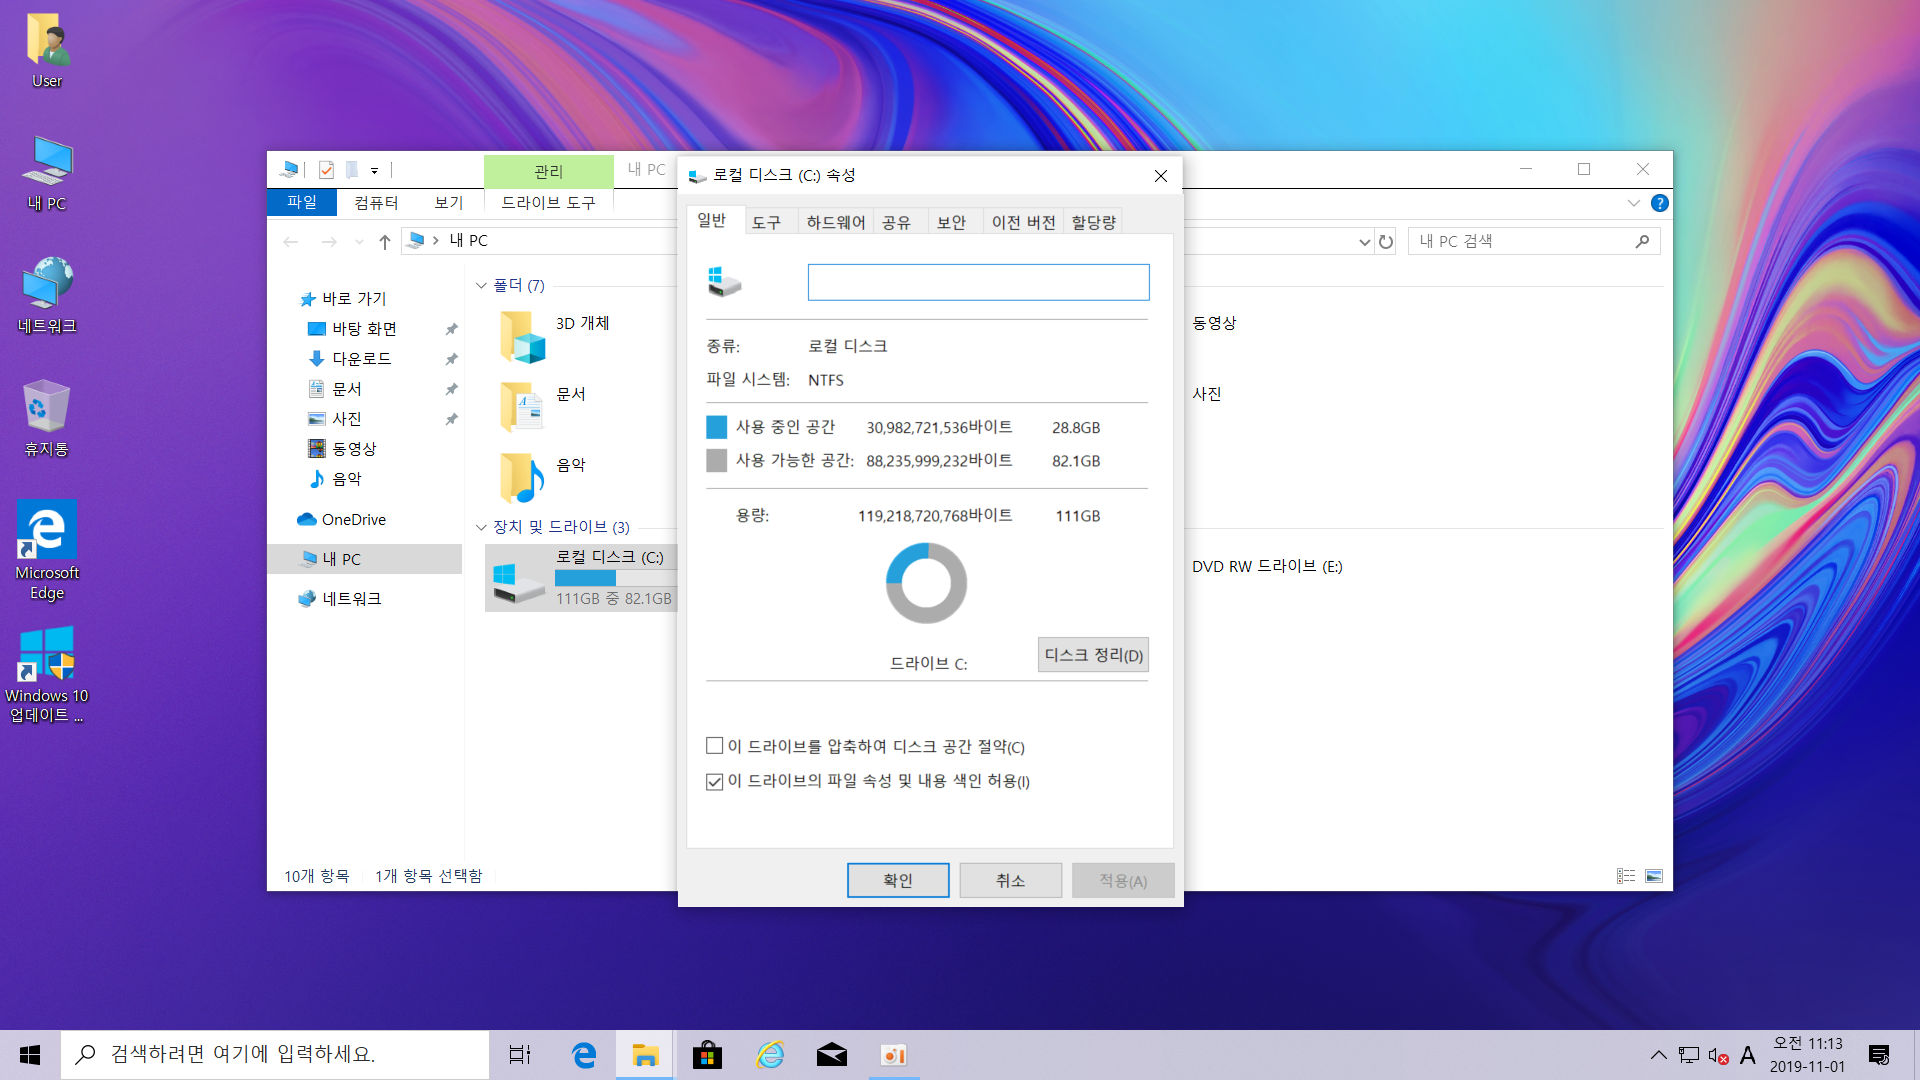Click the Explorer help question mark icon
1920x1080 pixels.
[1659, 203]
